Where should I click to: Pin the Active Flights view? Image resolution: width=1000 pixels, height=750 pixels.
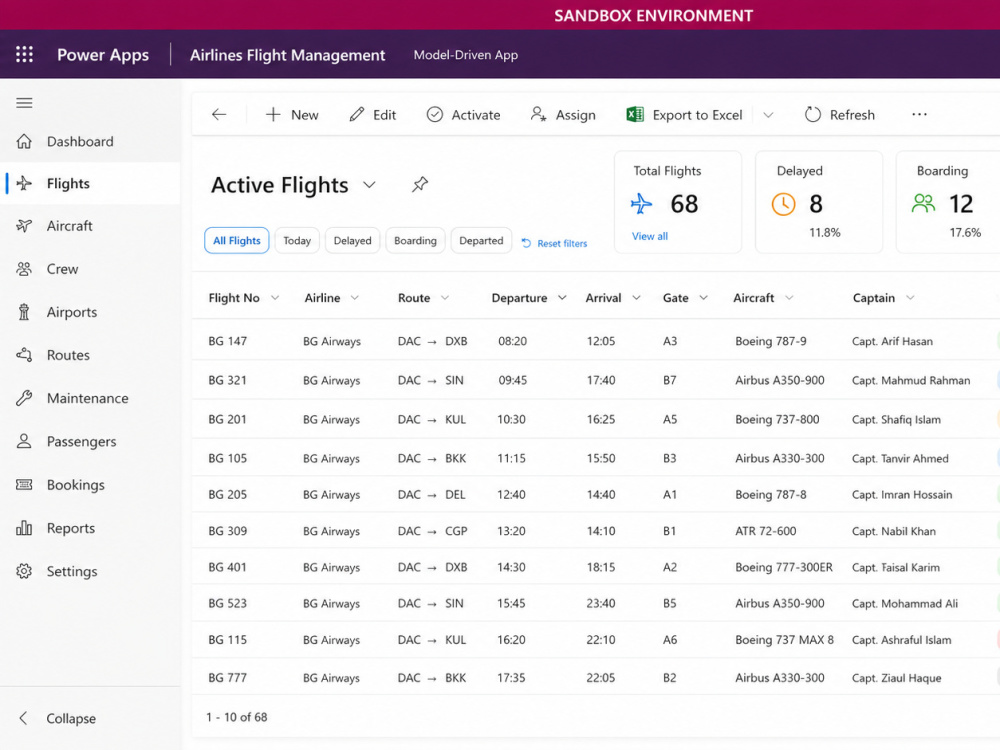pos(420,185)
